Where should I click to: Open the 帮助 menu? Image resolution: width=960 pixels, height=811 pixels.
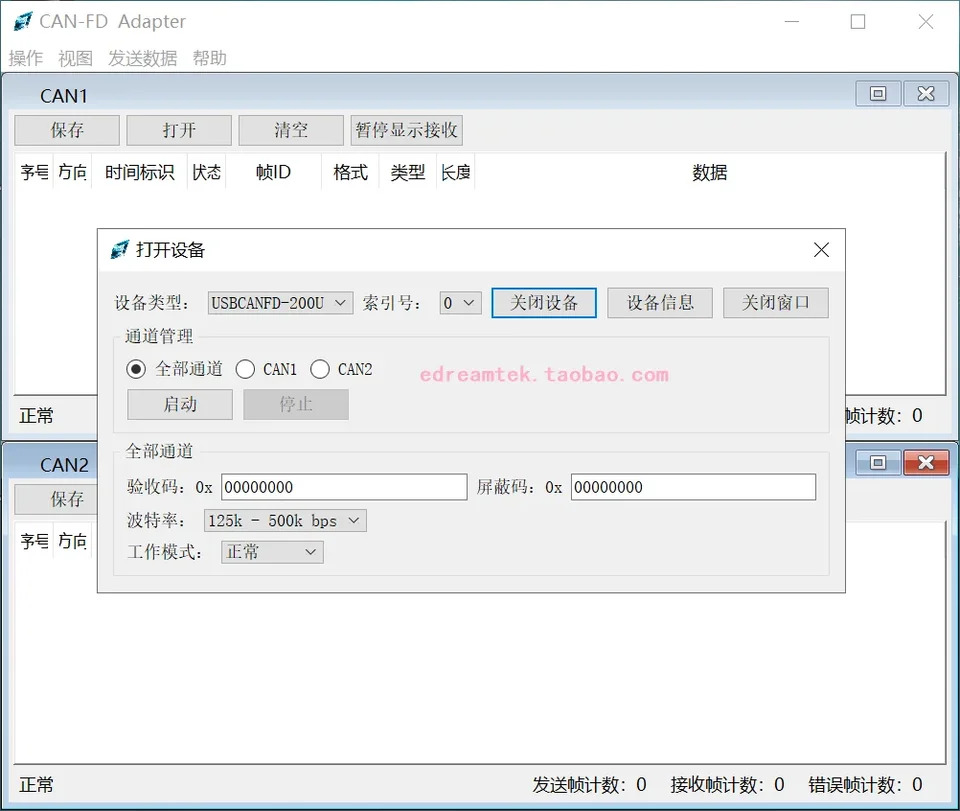pos(209,58)
